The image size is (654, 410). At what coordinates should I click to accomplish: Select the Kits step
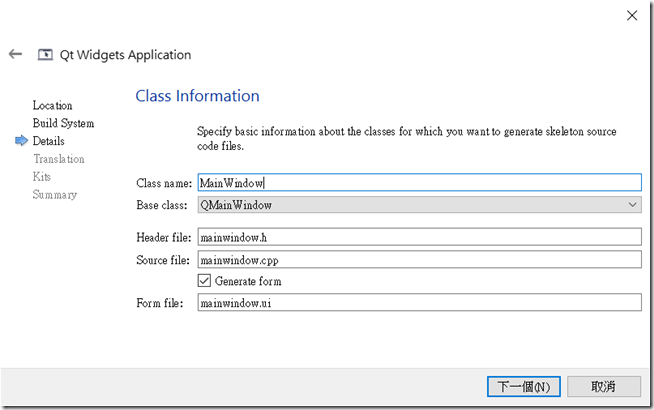click(x=42, y=176)
